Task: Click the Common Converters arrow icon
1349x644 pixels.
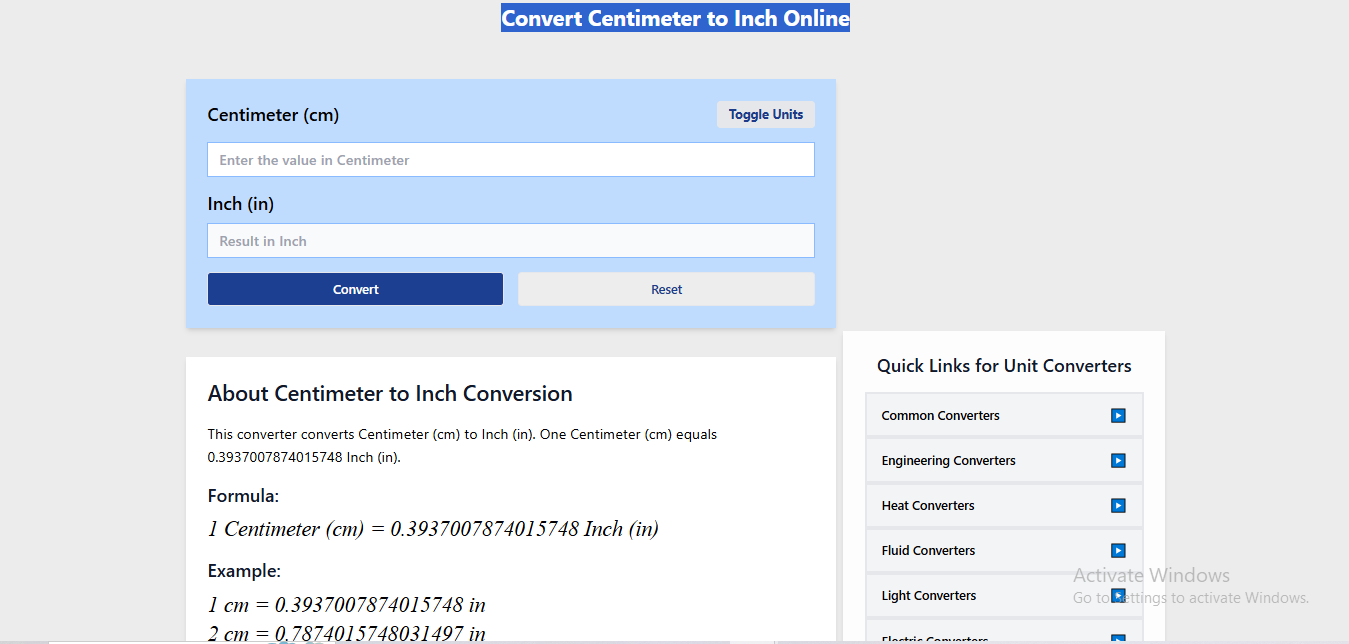Action: (1117, 414)
